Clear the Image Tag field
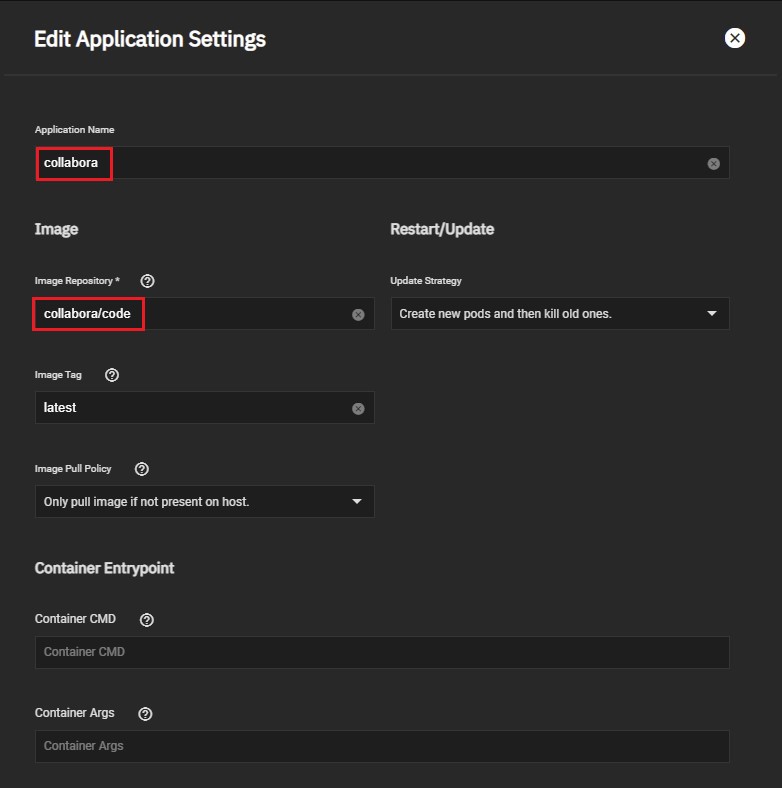Viewport: 782px width, 788px height. [358, 408]
